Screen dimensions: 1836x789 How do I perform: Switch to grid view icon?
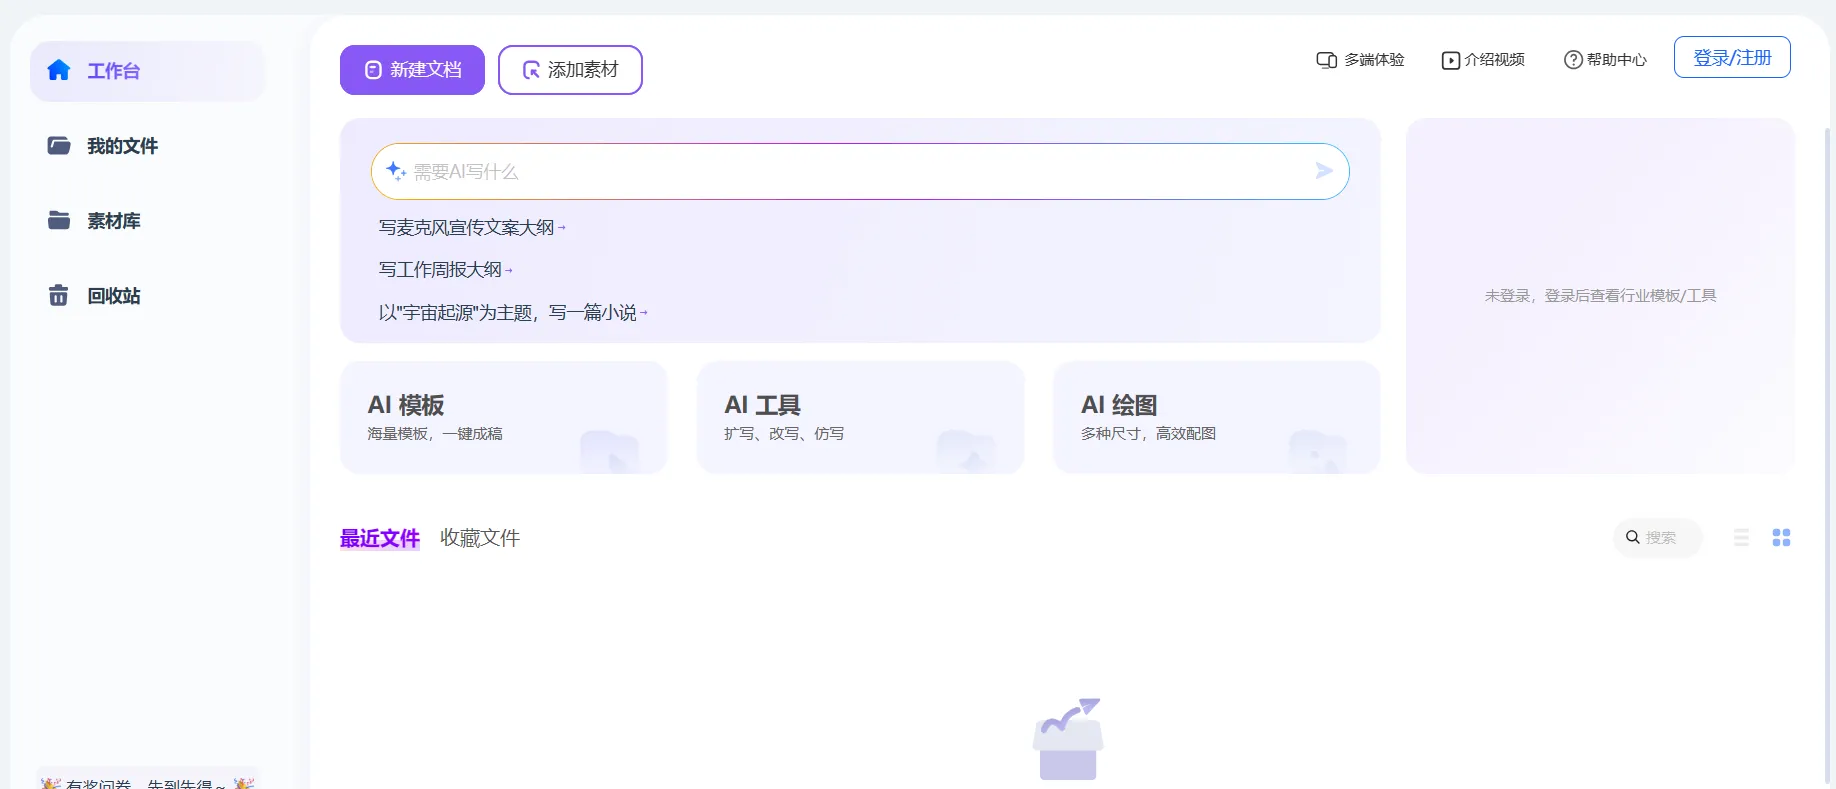coord(1781,538)
